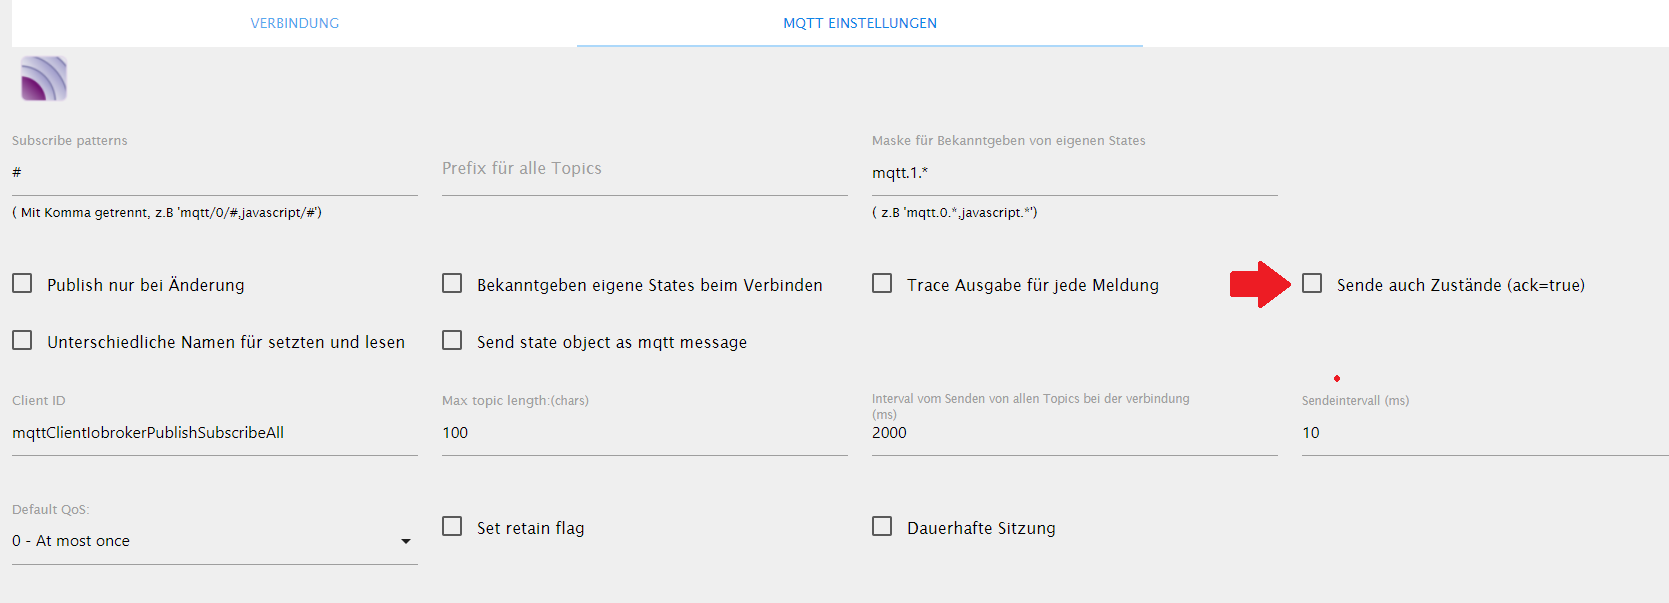Toggle Unterschiedliche Namen für setzten und lesen
The image size is (1669, 603).
click(x=22, y=341)
